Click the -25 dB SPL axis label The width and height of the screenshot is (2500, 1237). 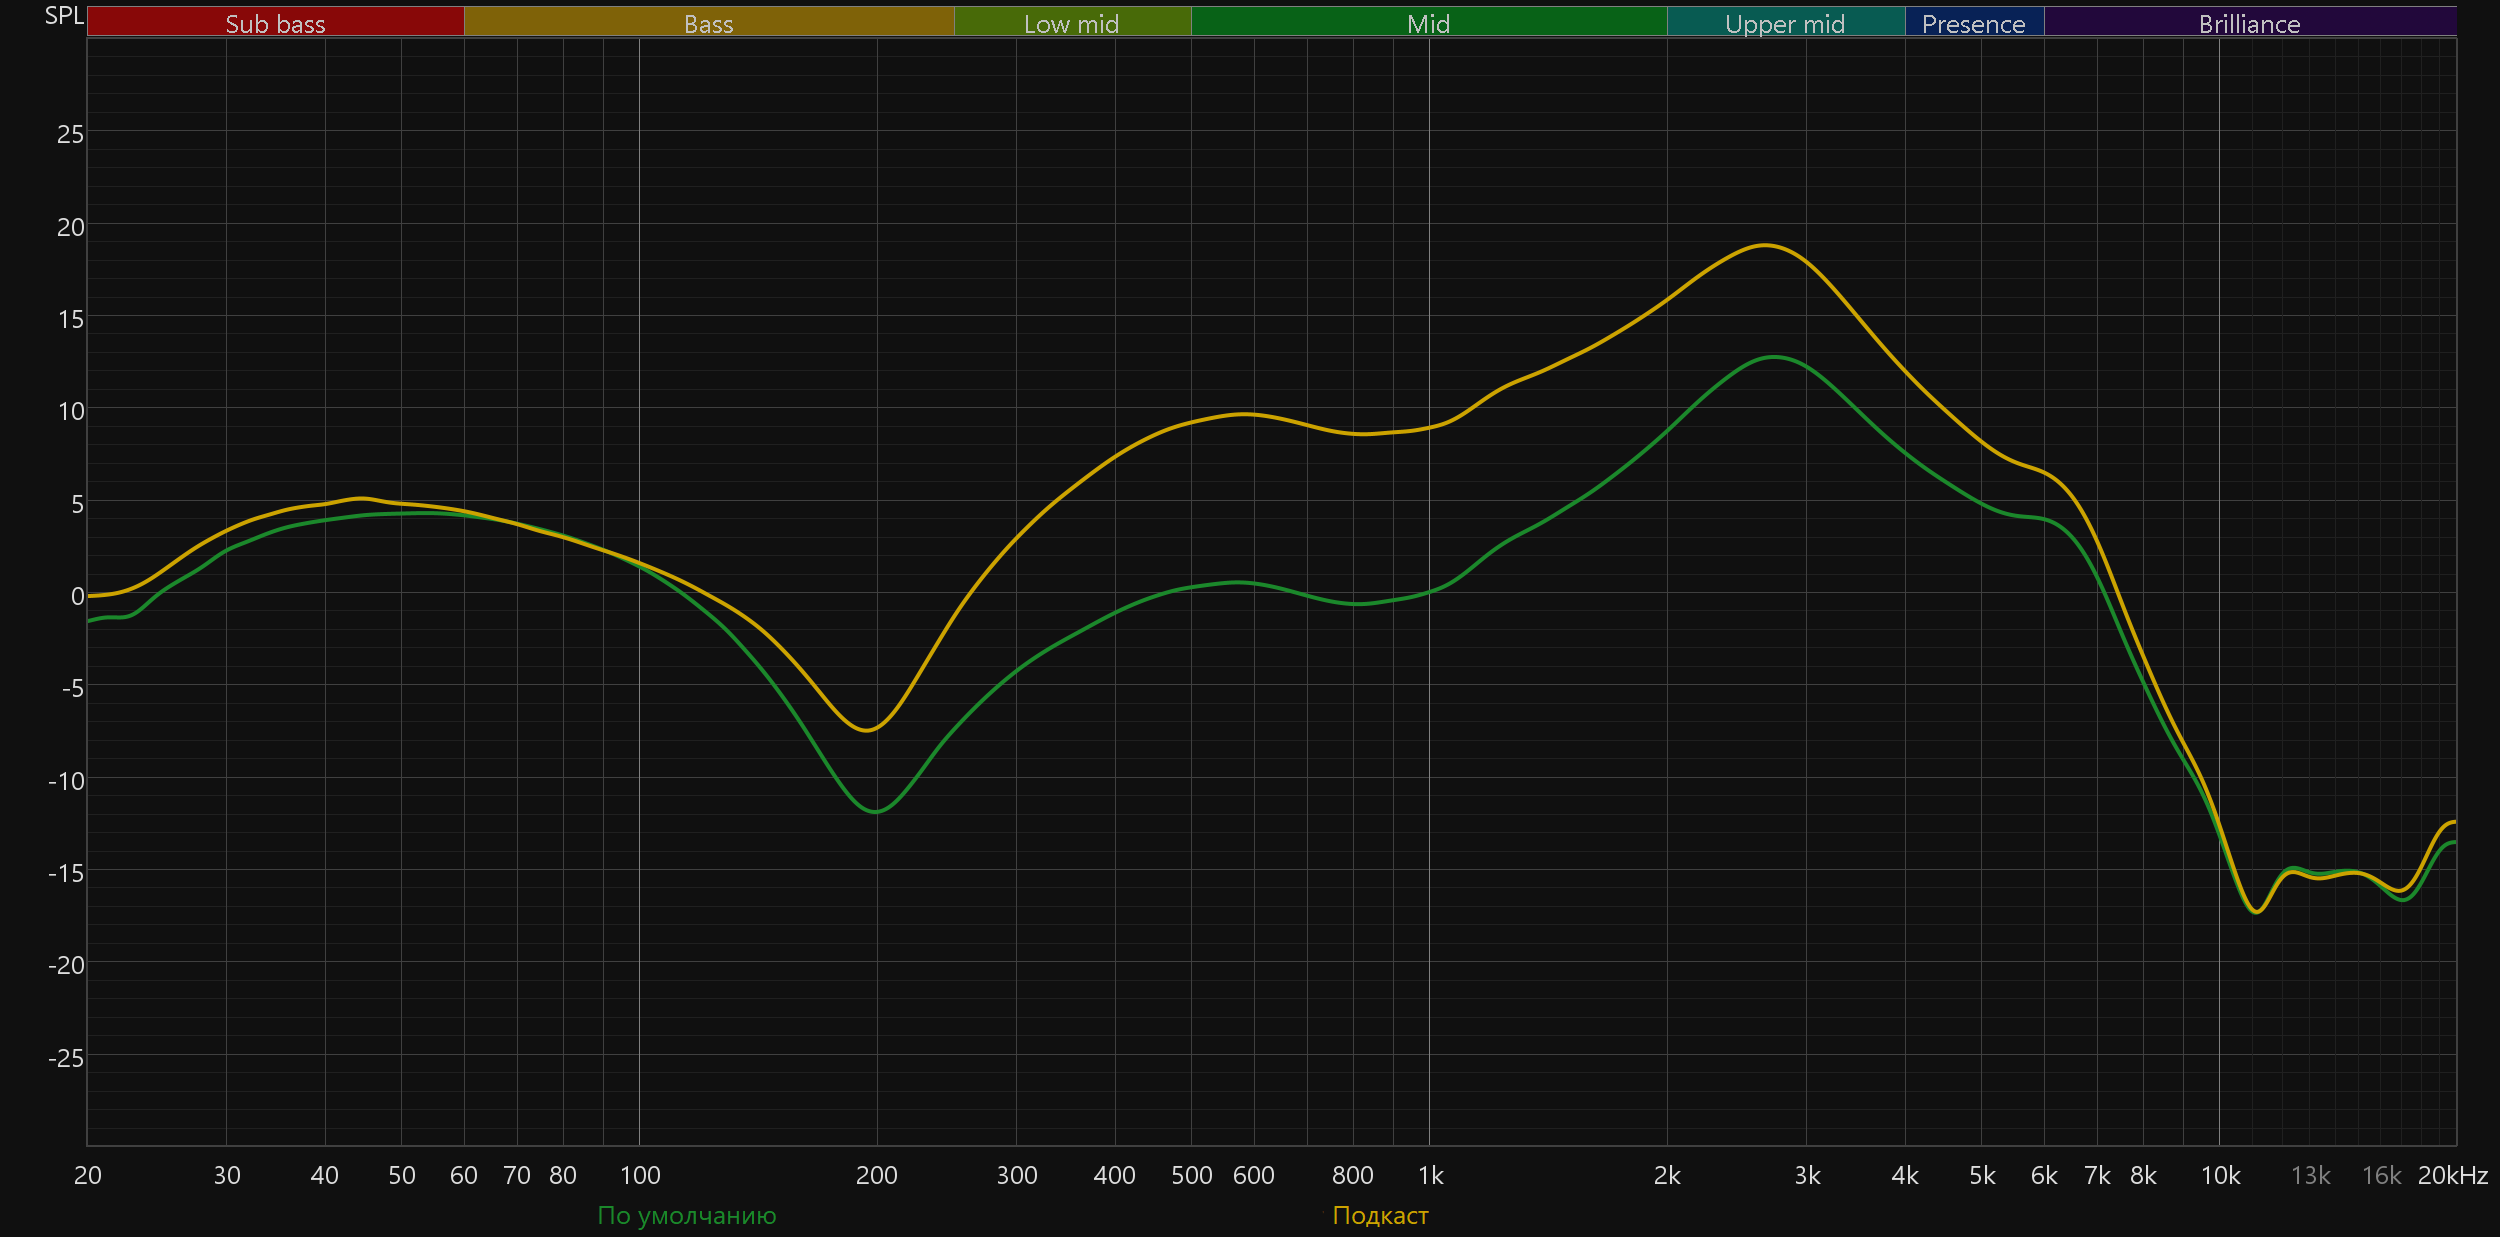click(x=66, y=1057)
